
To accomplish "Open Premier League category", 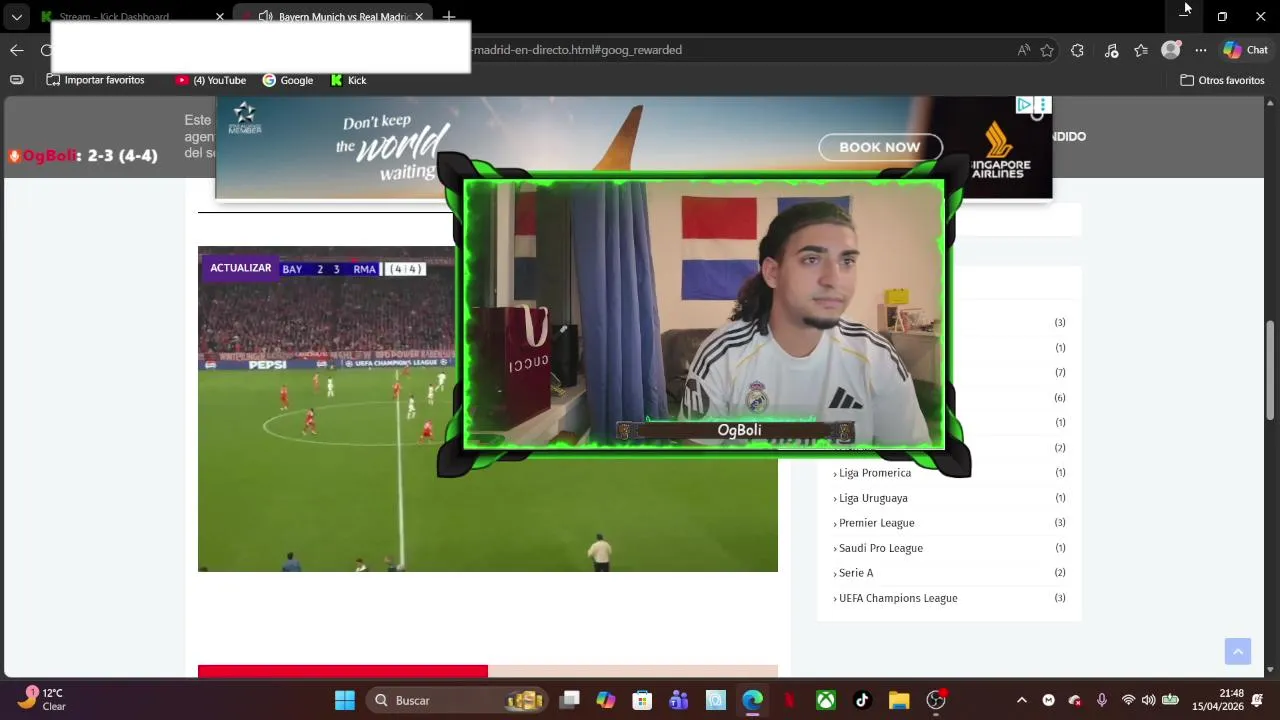I will [x=876, y=523].
